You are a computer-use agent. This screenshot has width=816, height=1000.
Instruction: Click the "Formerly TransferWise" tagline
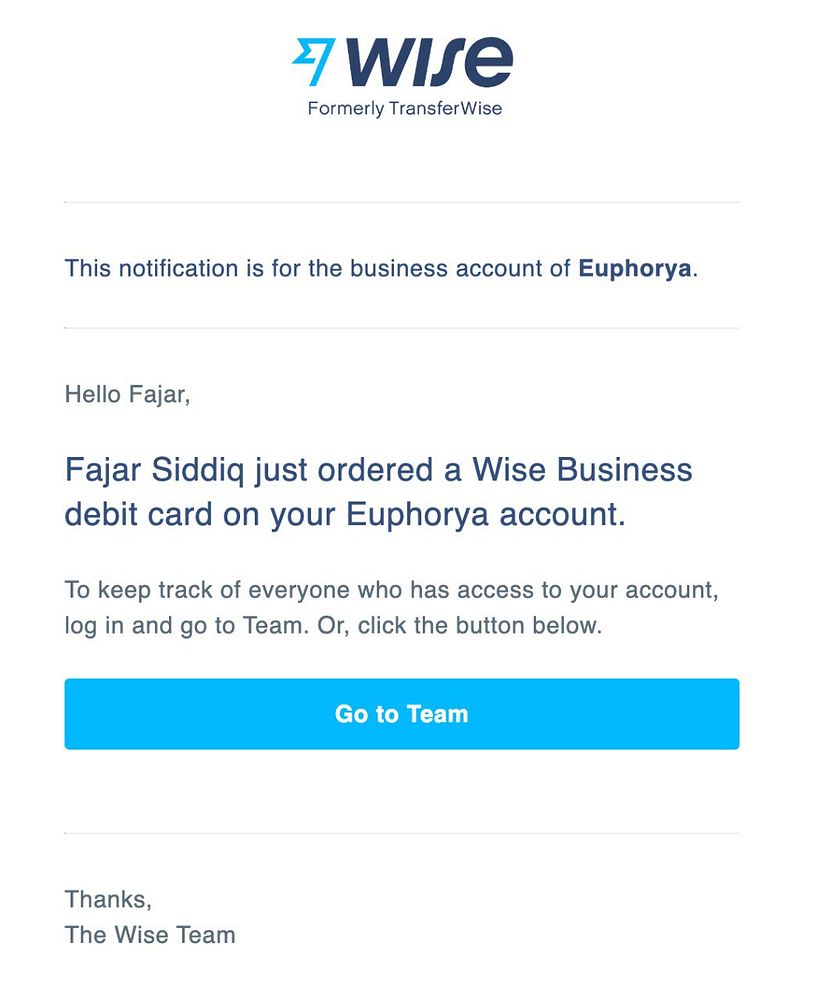(x=405, y=109)
